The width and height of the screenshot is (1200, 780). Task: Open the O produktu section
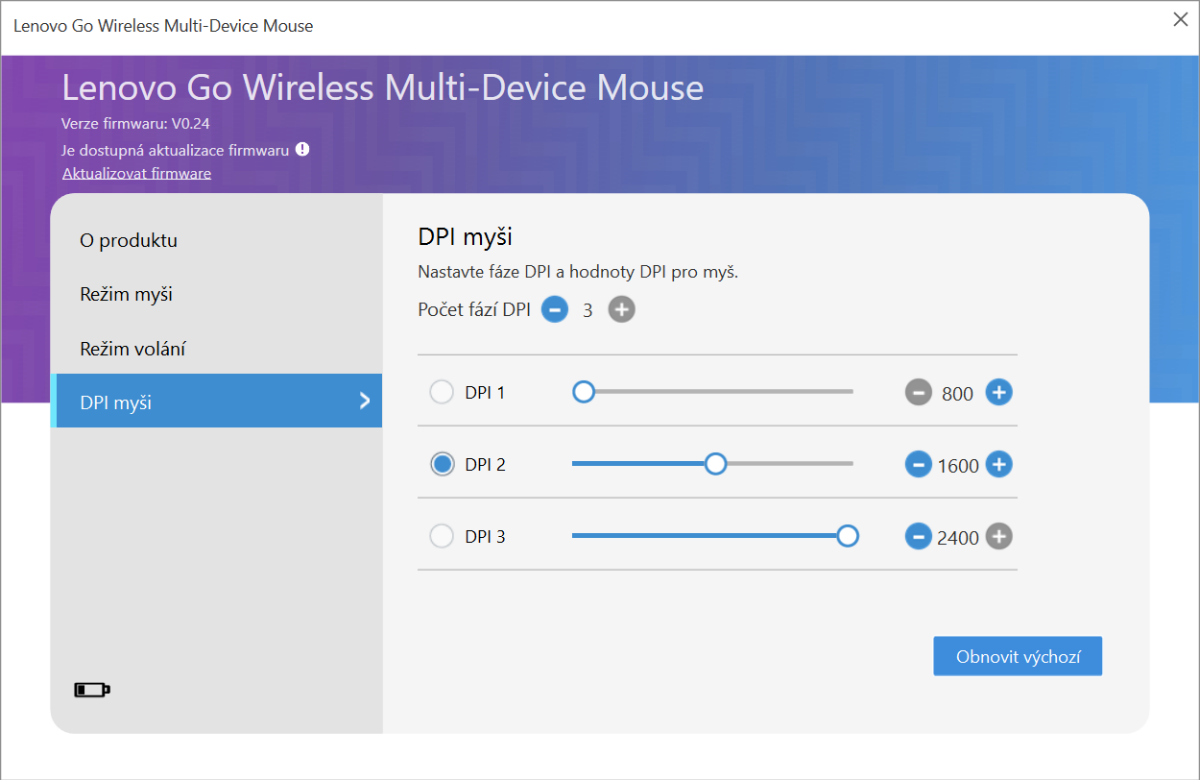point(129,241)
